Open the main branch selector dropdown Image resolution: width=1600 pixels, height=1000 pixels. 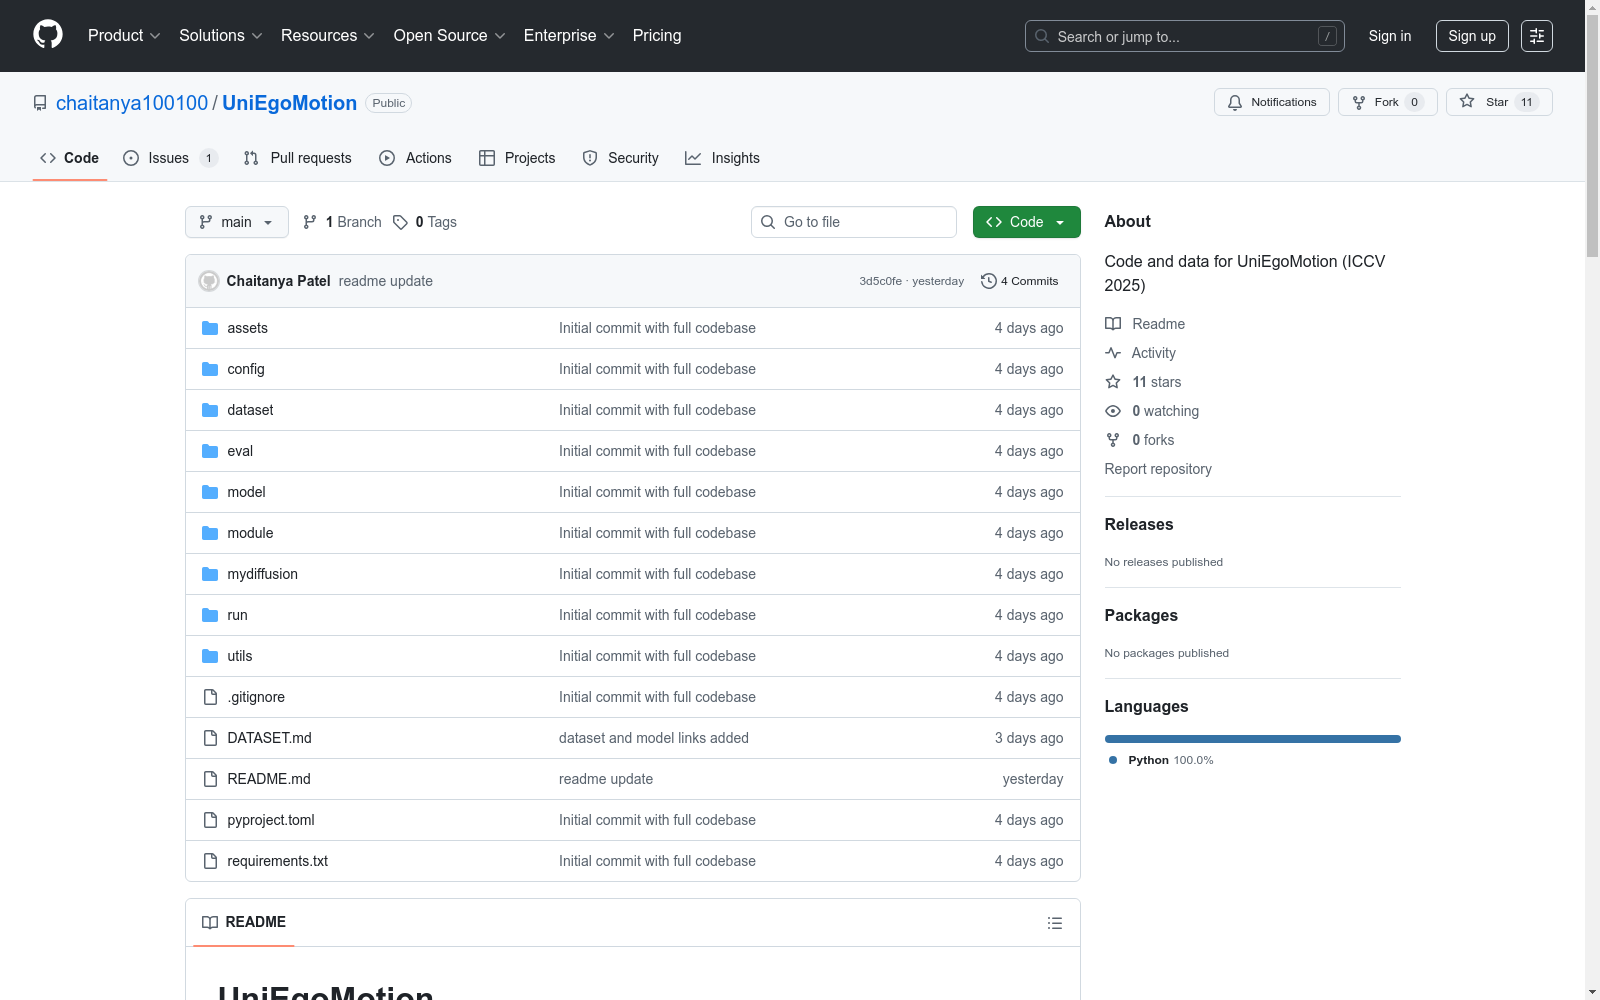tap(237, 222)
